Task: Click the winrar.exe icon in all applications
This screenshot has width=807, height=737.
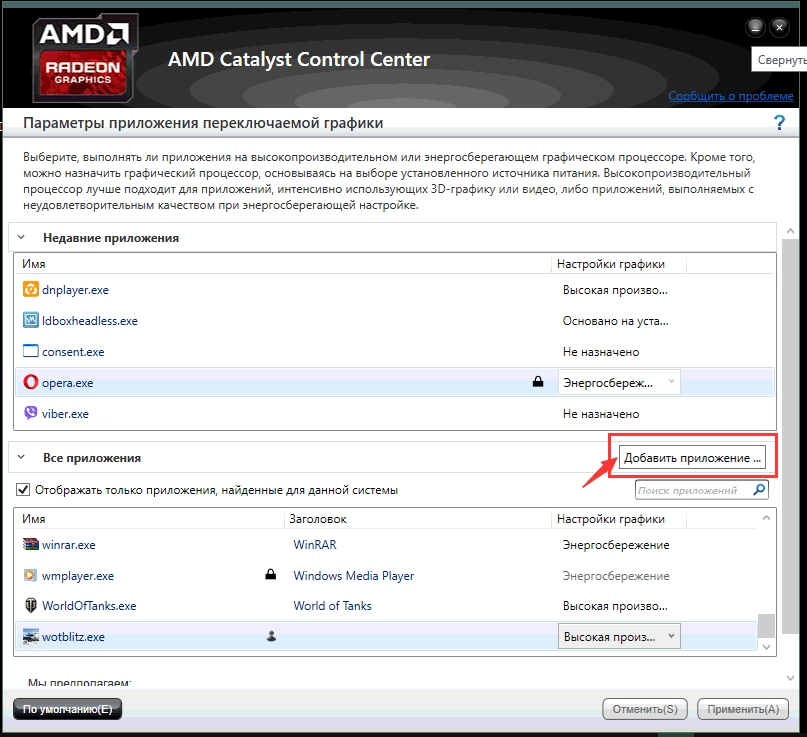Action: tap(31, 545)
